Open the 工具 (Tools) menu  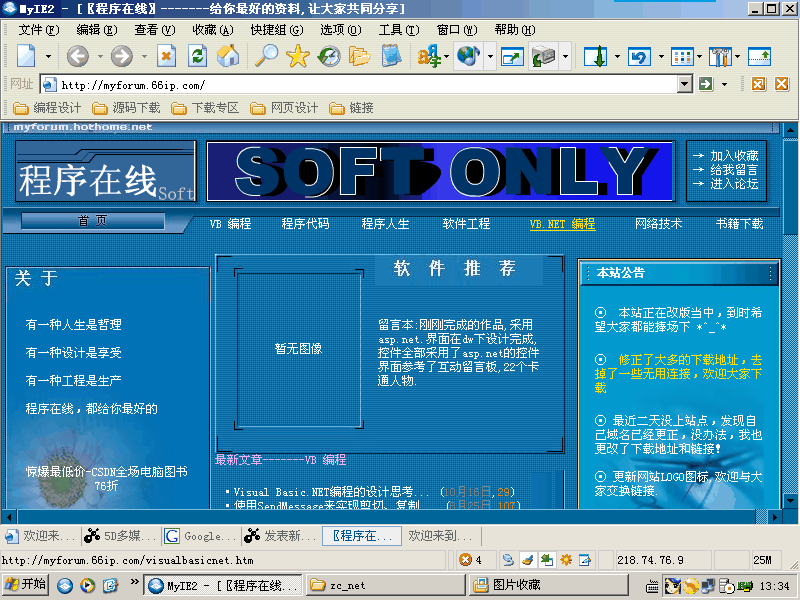point(398,30)
